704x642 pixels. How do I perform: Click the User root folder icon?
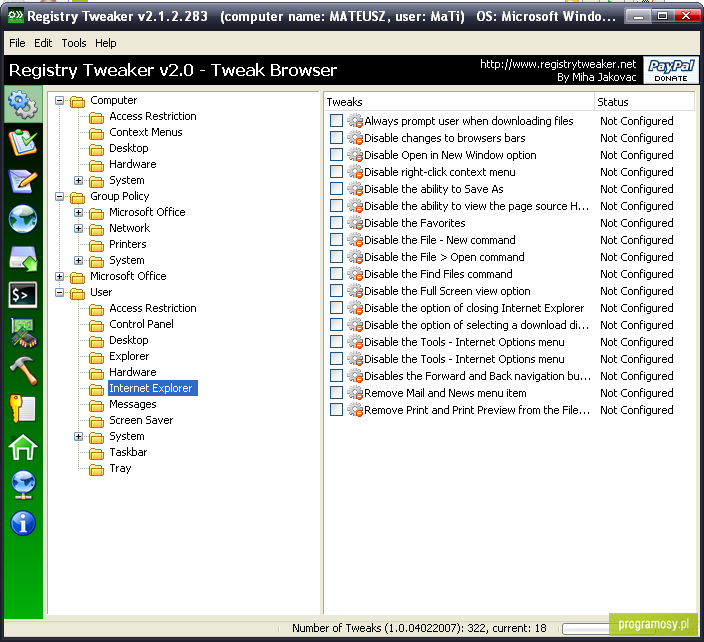[77, 293]
